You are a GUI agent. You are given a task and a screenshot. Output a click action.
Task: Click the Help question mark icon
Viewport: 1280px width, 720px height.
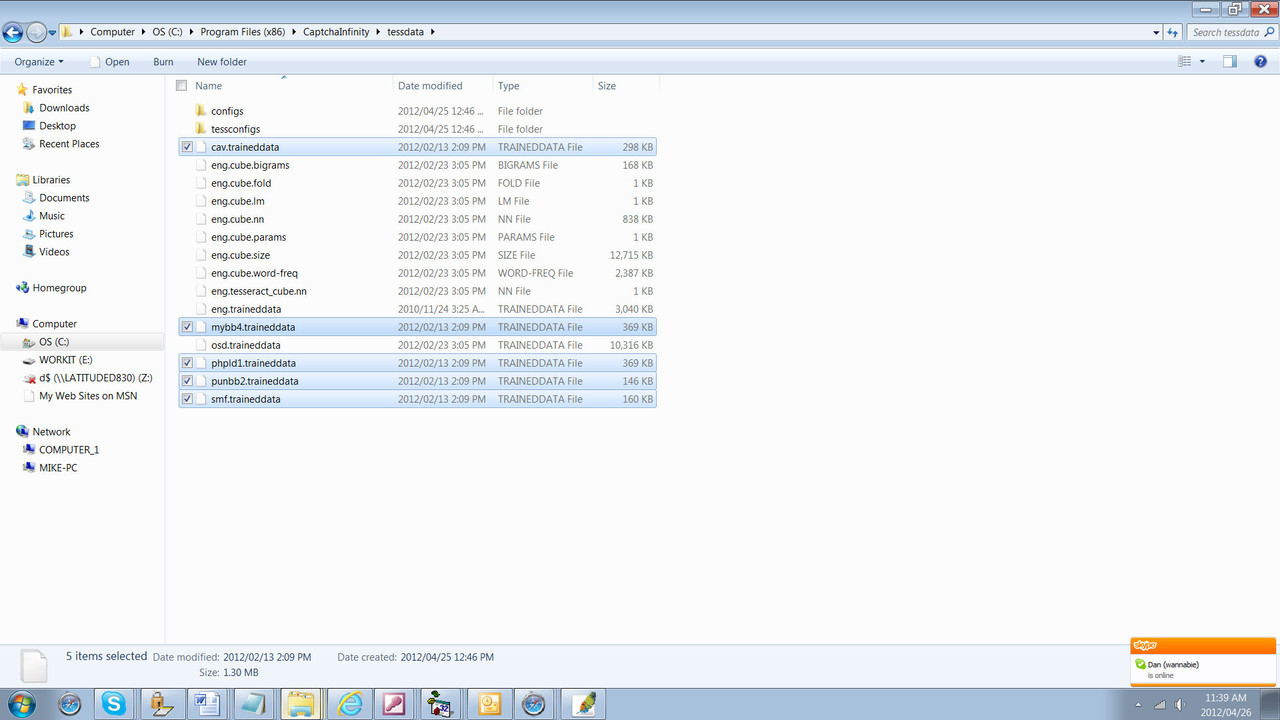[1259, 62]
